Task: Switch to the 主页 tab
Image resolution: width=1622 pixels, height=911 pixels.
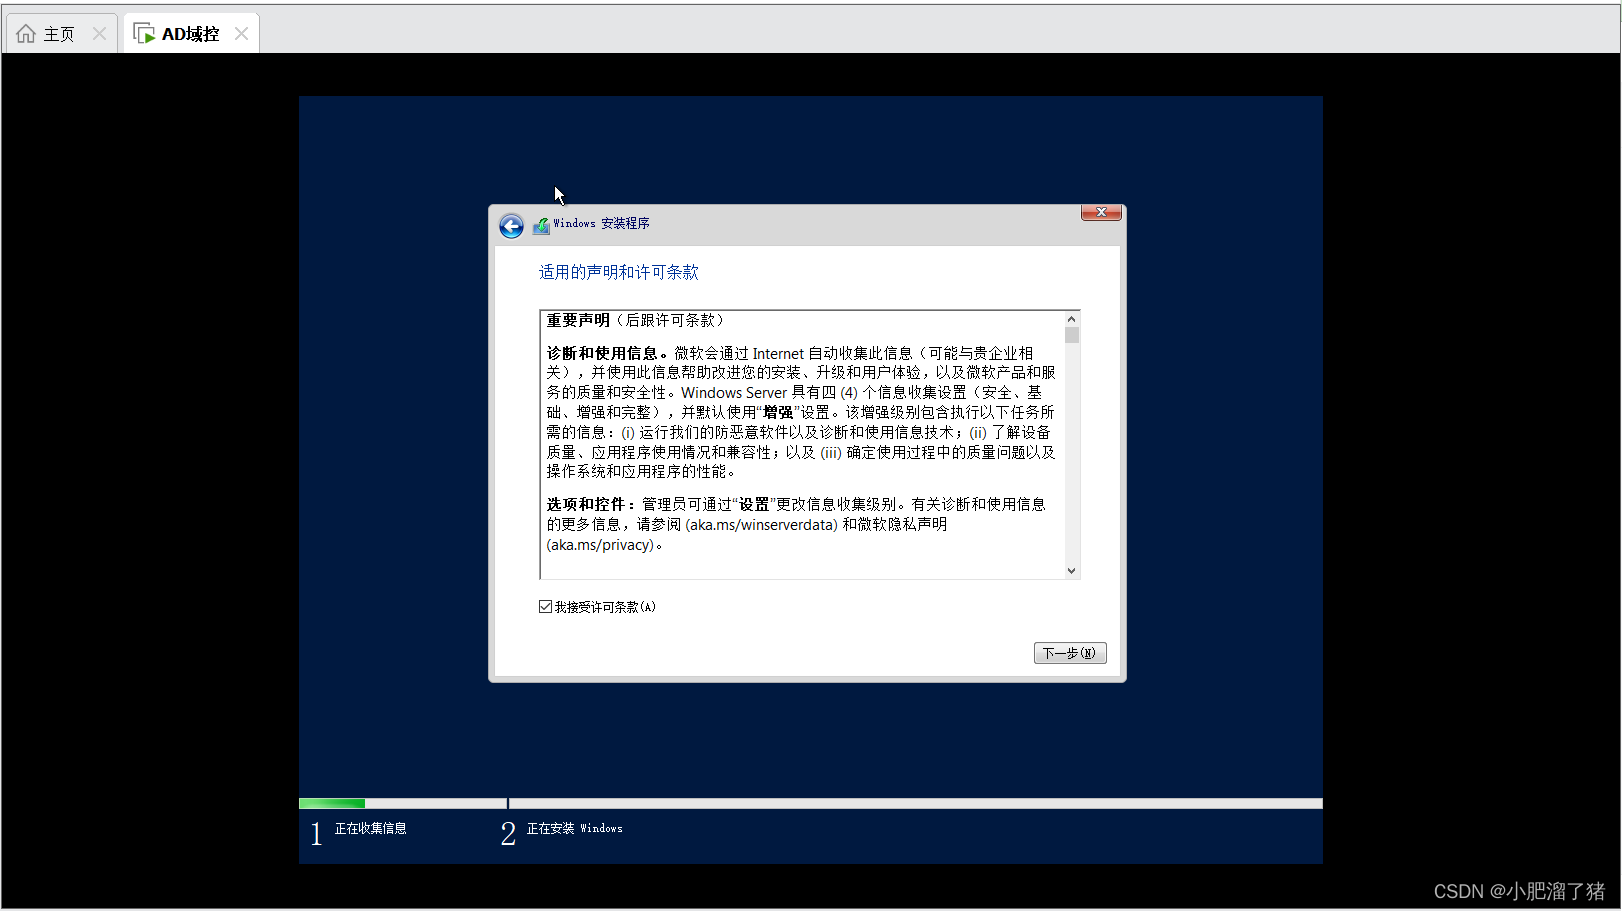Action: tap(61, 34)
